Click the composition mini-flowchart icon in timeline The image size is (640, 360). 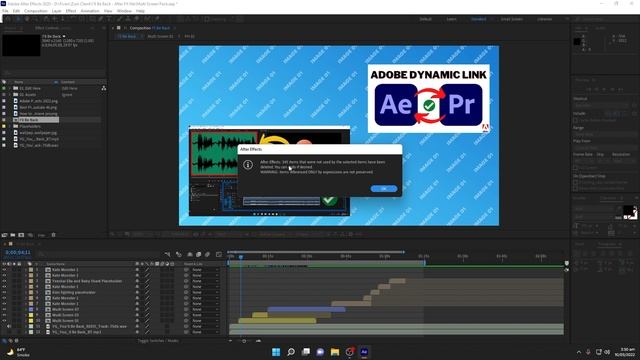167,254
